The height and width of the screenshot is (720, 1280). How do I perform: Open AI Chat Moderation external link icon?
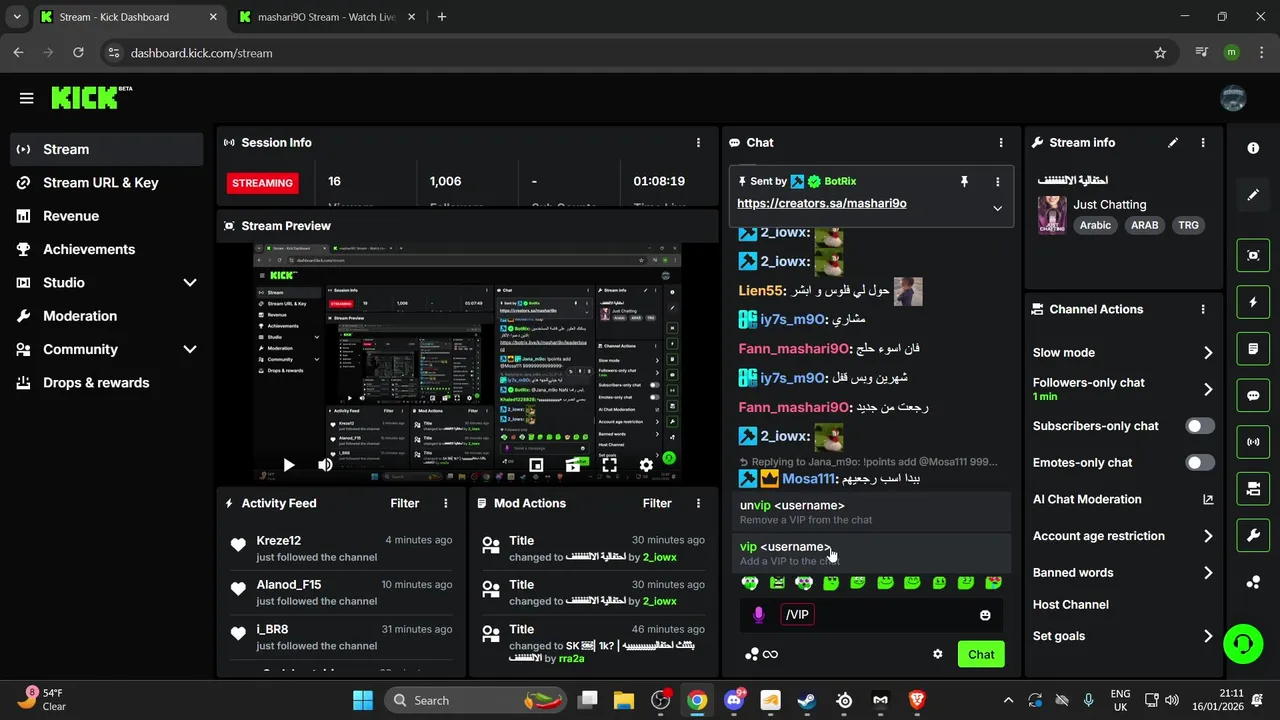tap(1208, 499)
